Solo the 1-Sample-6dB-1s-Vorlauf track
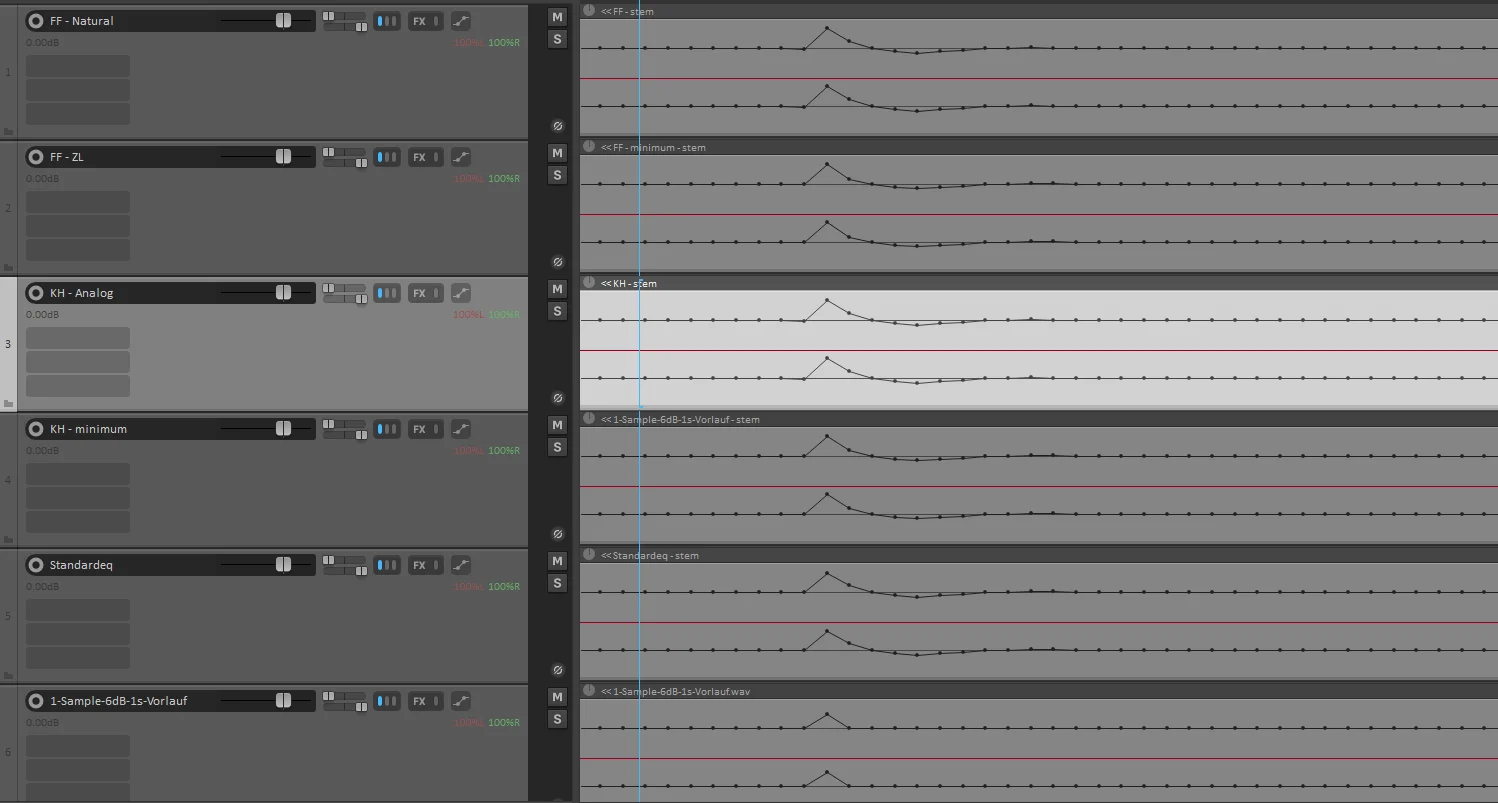Image resolution: width=1498 pixels, height=803 pixels. tap(558, 719)
